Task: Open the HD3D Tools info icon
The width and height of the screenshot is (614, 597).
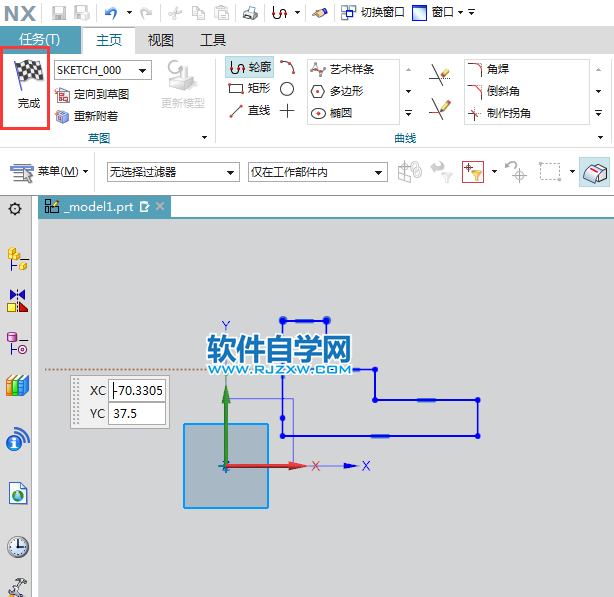Action: pos(18,439)
